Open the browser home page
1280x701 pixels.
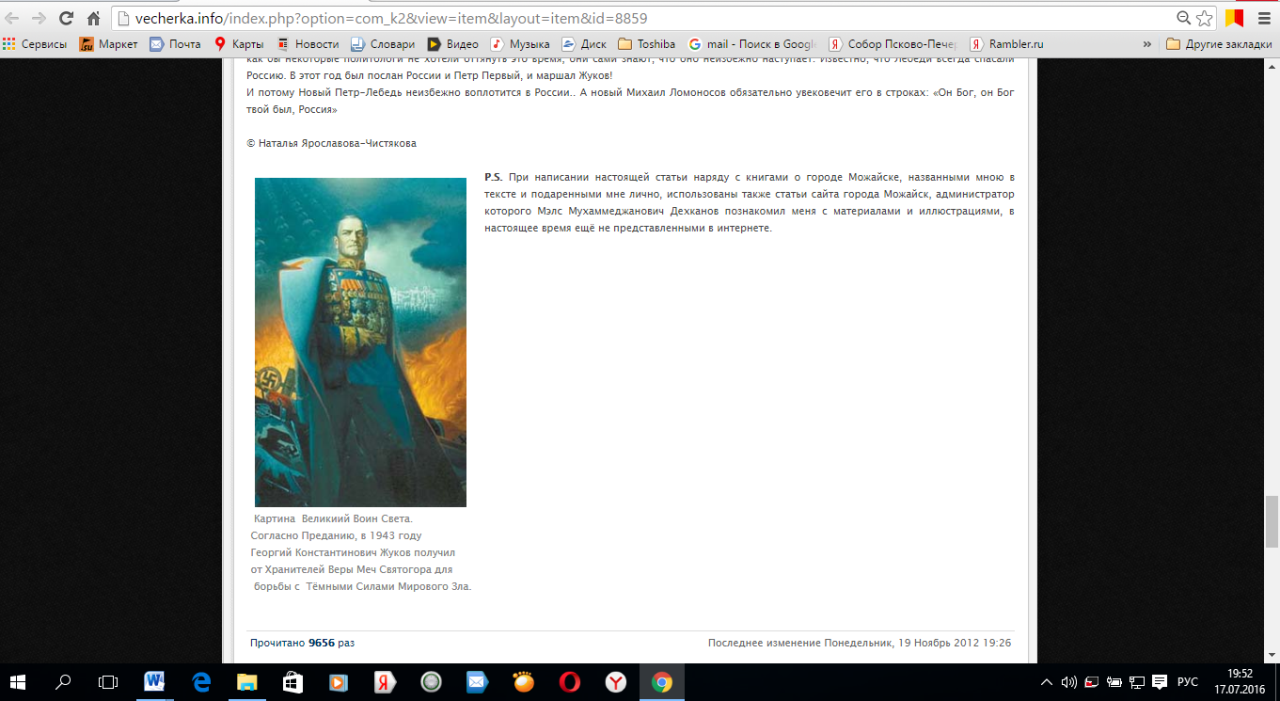click(93, 18)
